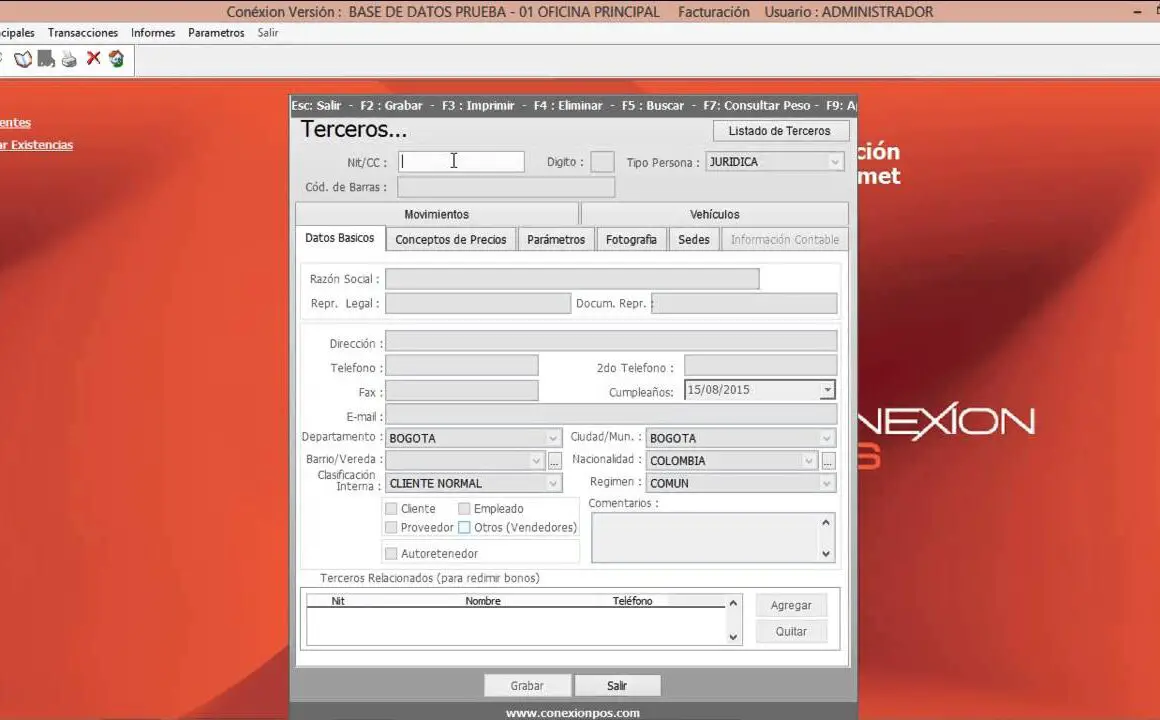The image size is (1160, 720).
Task: Check the Cliente checkbox
Action: pyautogui.click(x=392, y=509)
